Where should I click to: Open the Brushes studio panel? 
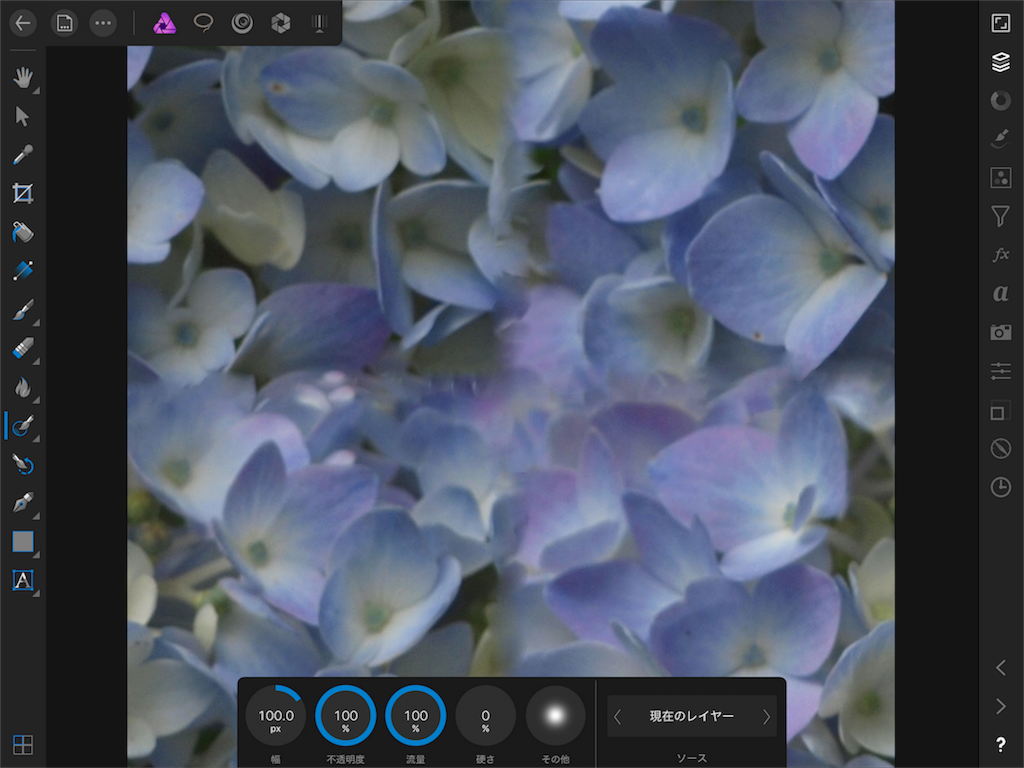[x=1000, y=138]
